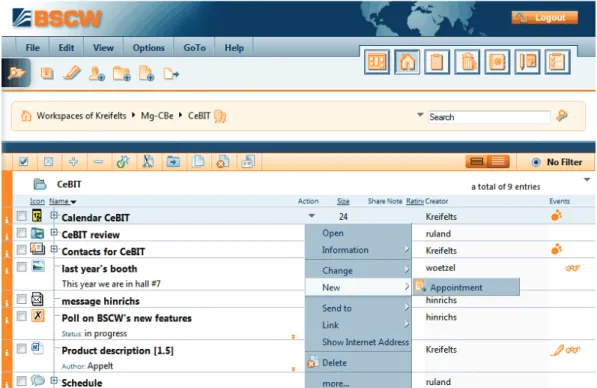The image size is (597, 388).
Task: Click the expand all plus icon
Action: click(x=73, y=162)
